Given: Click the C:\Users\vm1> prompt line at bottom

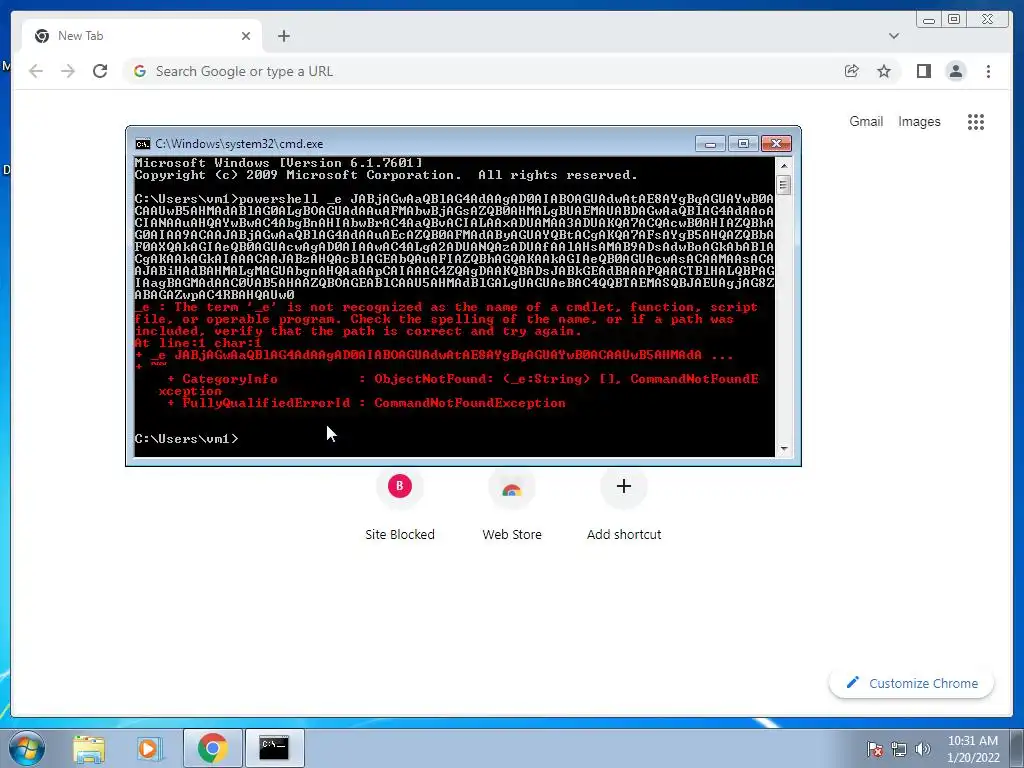Looking at the screenshot, I should (187, 439).
